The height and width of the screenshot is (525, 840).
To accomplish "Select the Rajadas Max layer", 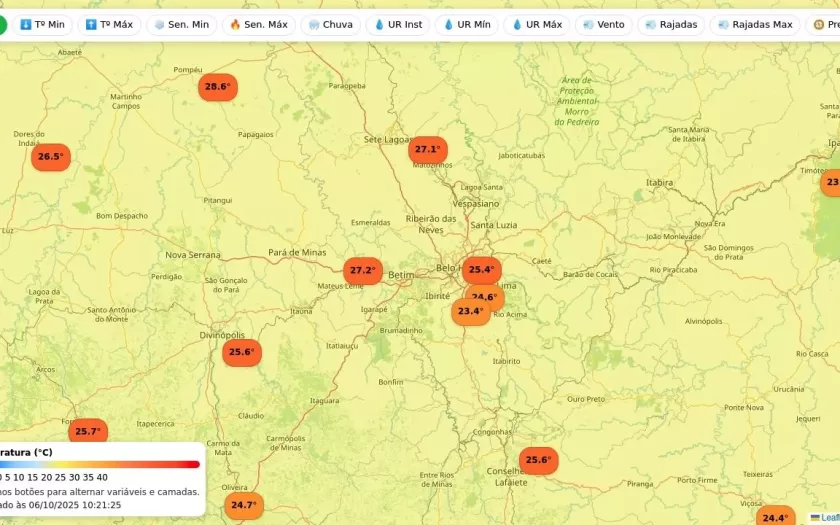I will 754,24.
